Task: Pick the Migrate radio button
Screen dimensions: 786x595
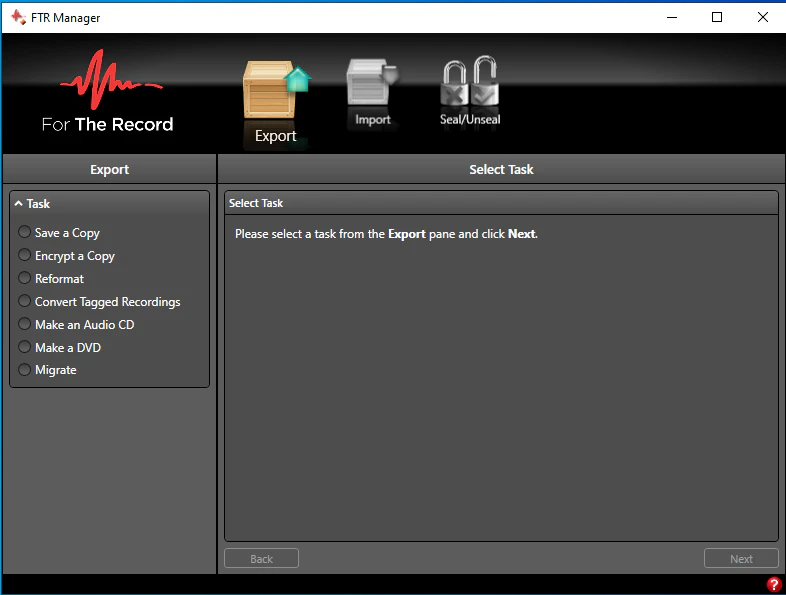Action: (24, 369)
